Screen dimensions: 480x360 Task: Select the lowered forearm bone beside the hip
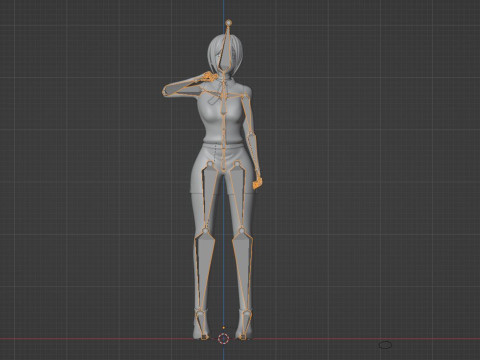254,153
